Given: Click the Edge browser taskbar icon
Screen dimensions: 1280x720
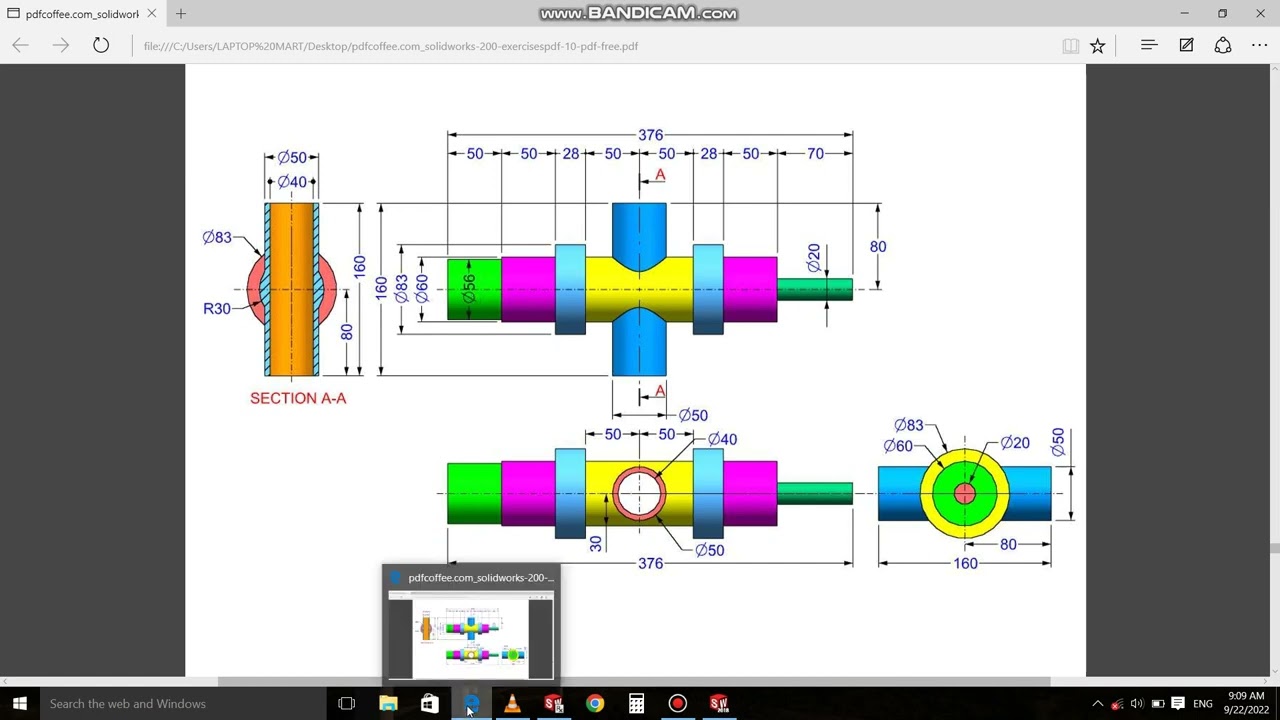Looking at the screenshot, I should pos(471,703).
